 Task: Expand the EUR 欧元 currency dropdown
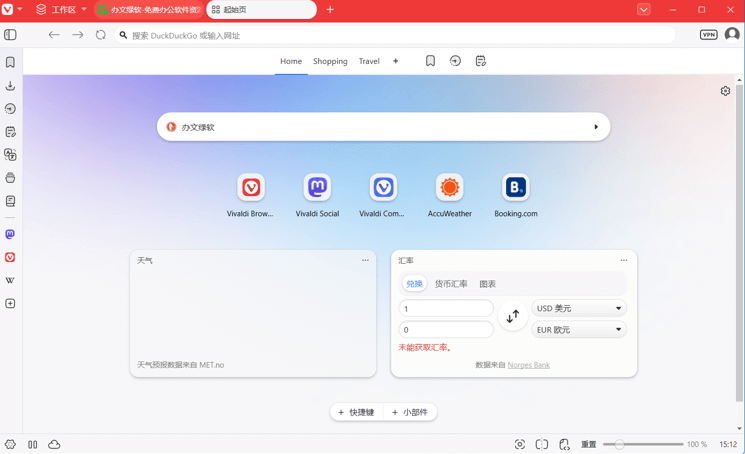click(578, 329)
